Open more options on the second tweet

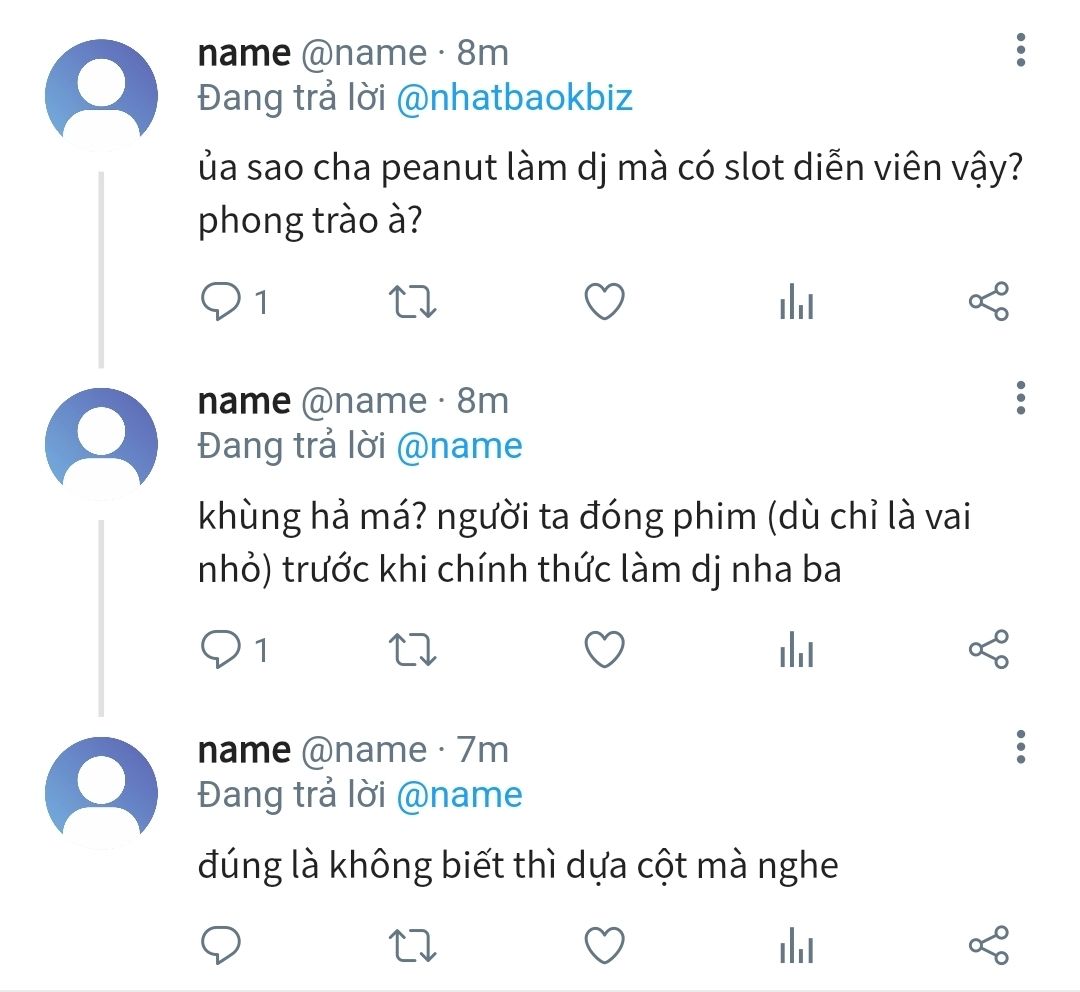[1020, 398]
